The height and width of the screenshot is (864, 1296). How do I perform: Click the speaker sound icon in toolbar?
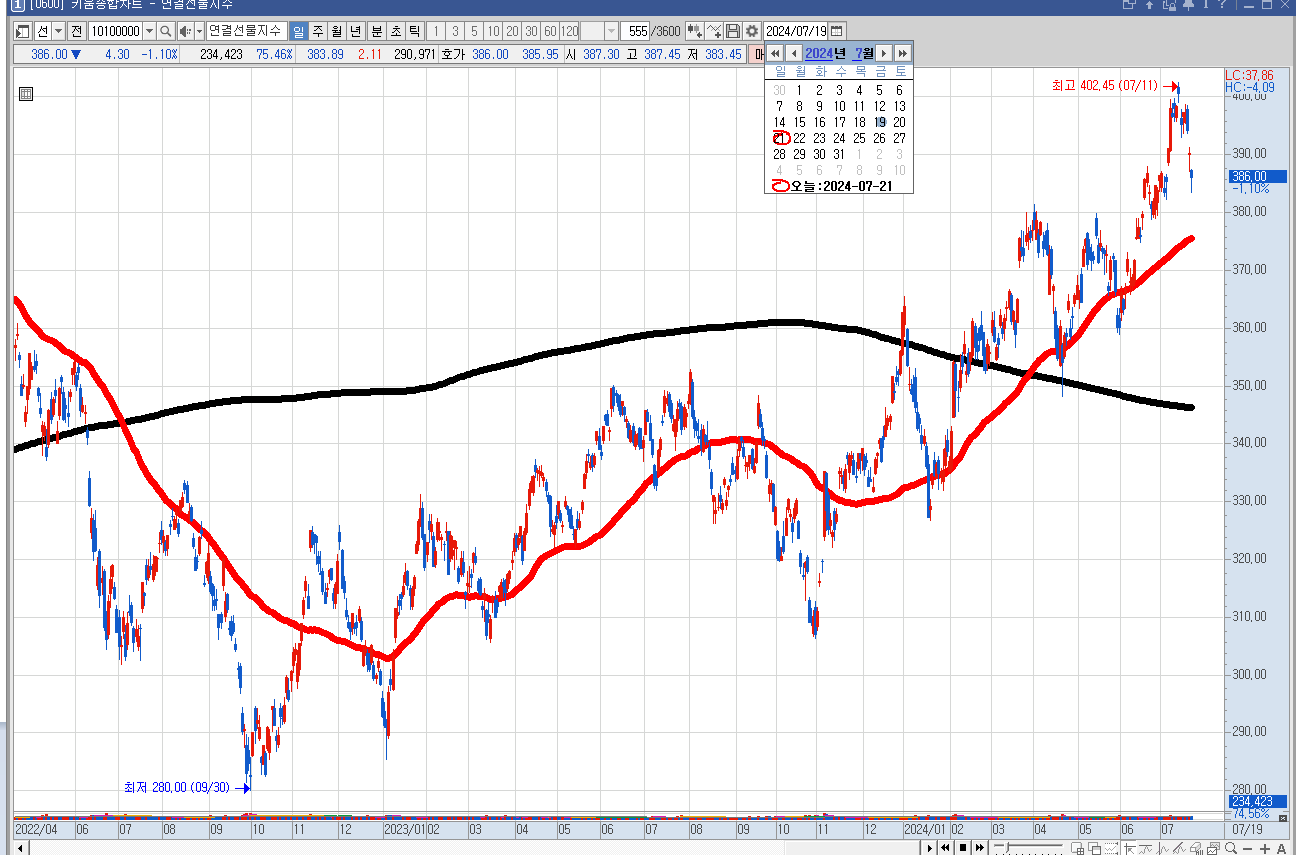pos(185,31)
